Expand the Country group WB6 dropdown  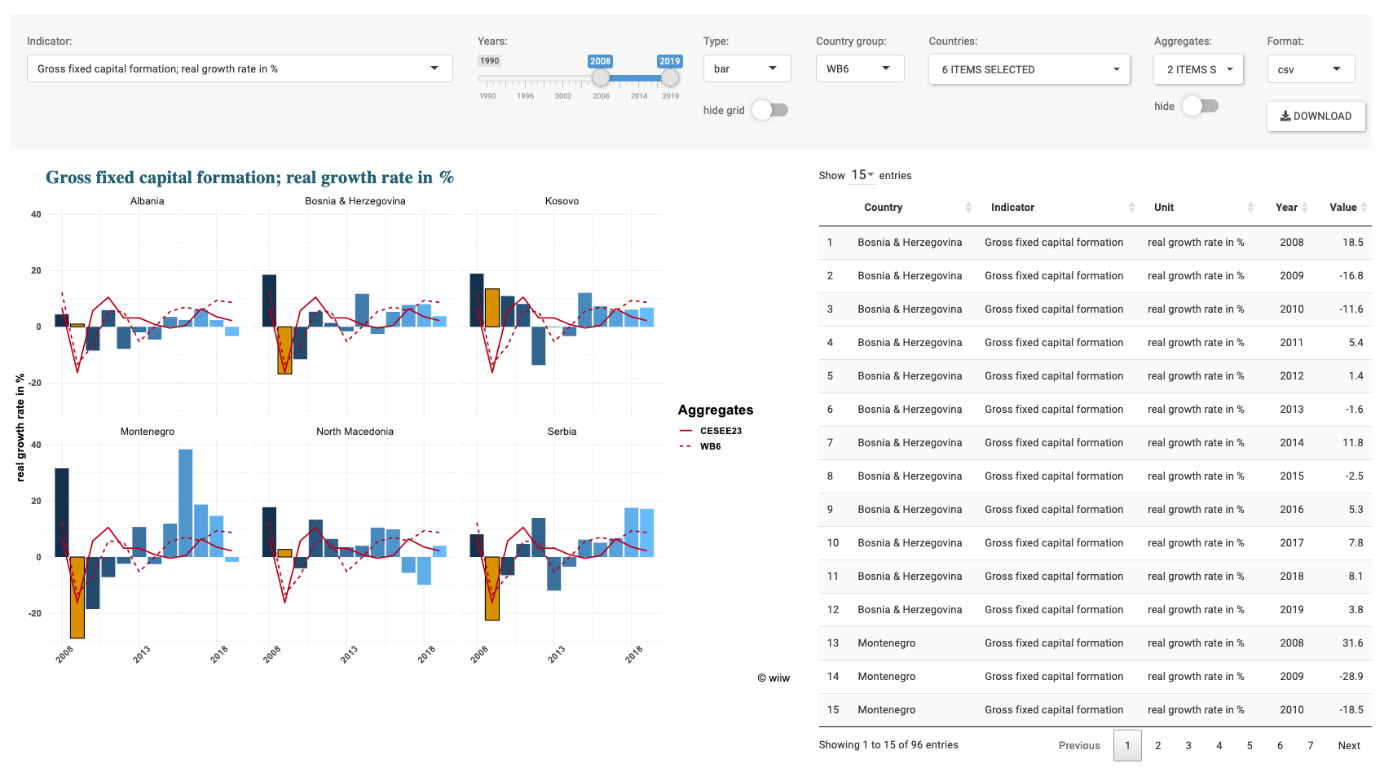(x=859, y=69)
